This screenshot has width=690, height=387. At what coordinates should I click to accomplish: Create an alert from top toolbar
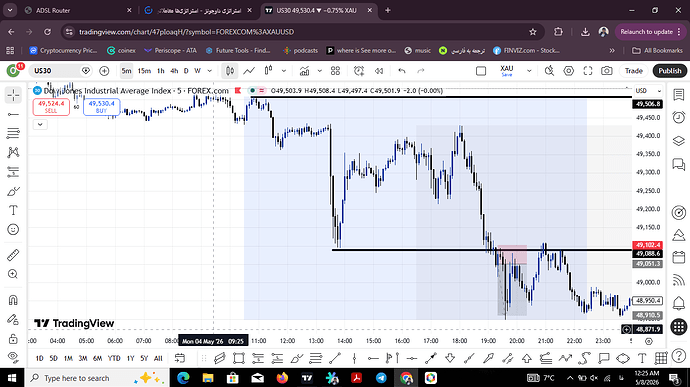359,71
